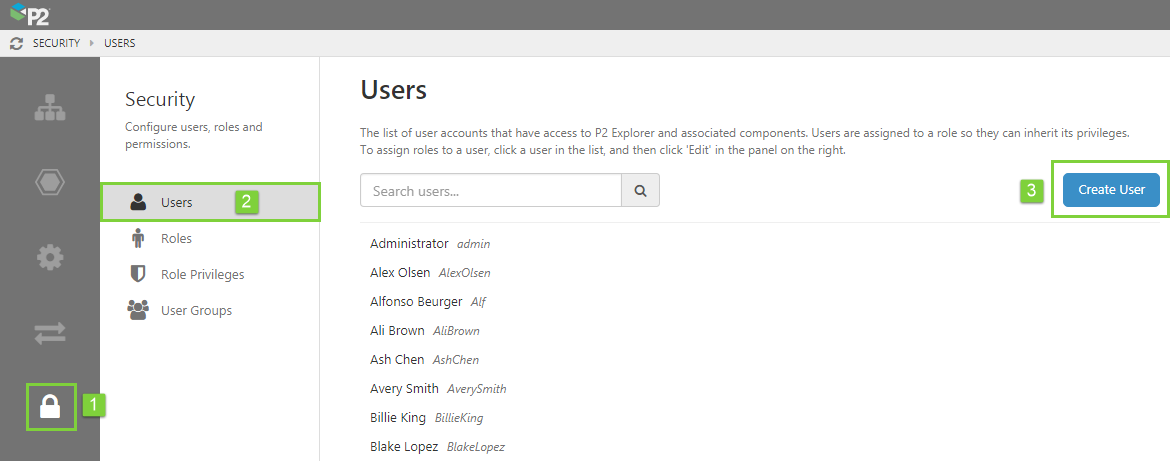This screenshot has width=1170, height=461.
Task: Select Alex Olsen from the user list
Action: tap(400, 273)
